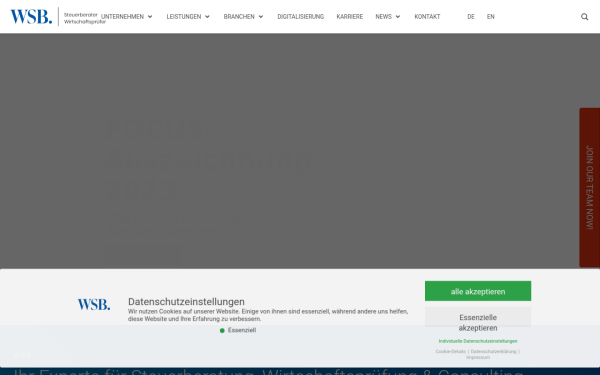The height and width of the screenshot is (375, 600).
Task: Go to Karriere page
Action: (x=350, y=16)
